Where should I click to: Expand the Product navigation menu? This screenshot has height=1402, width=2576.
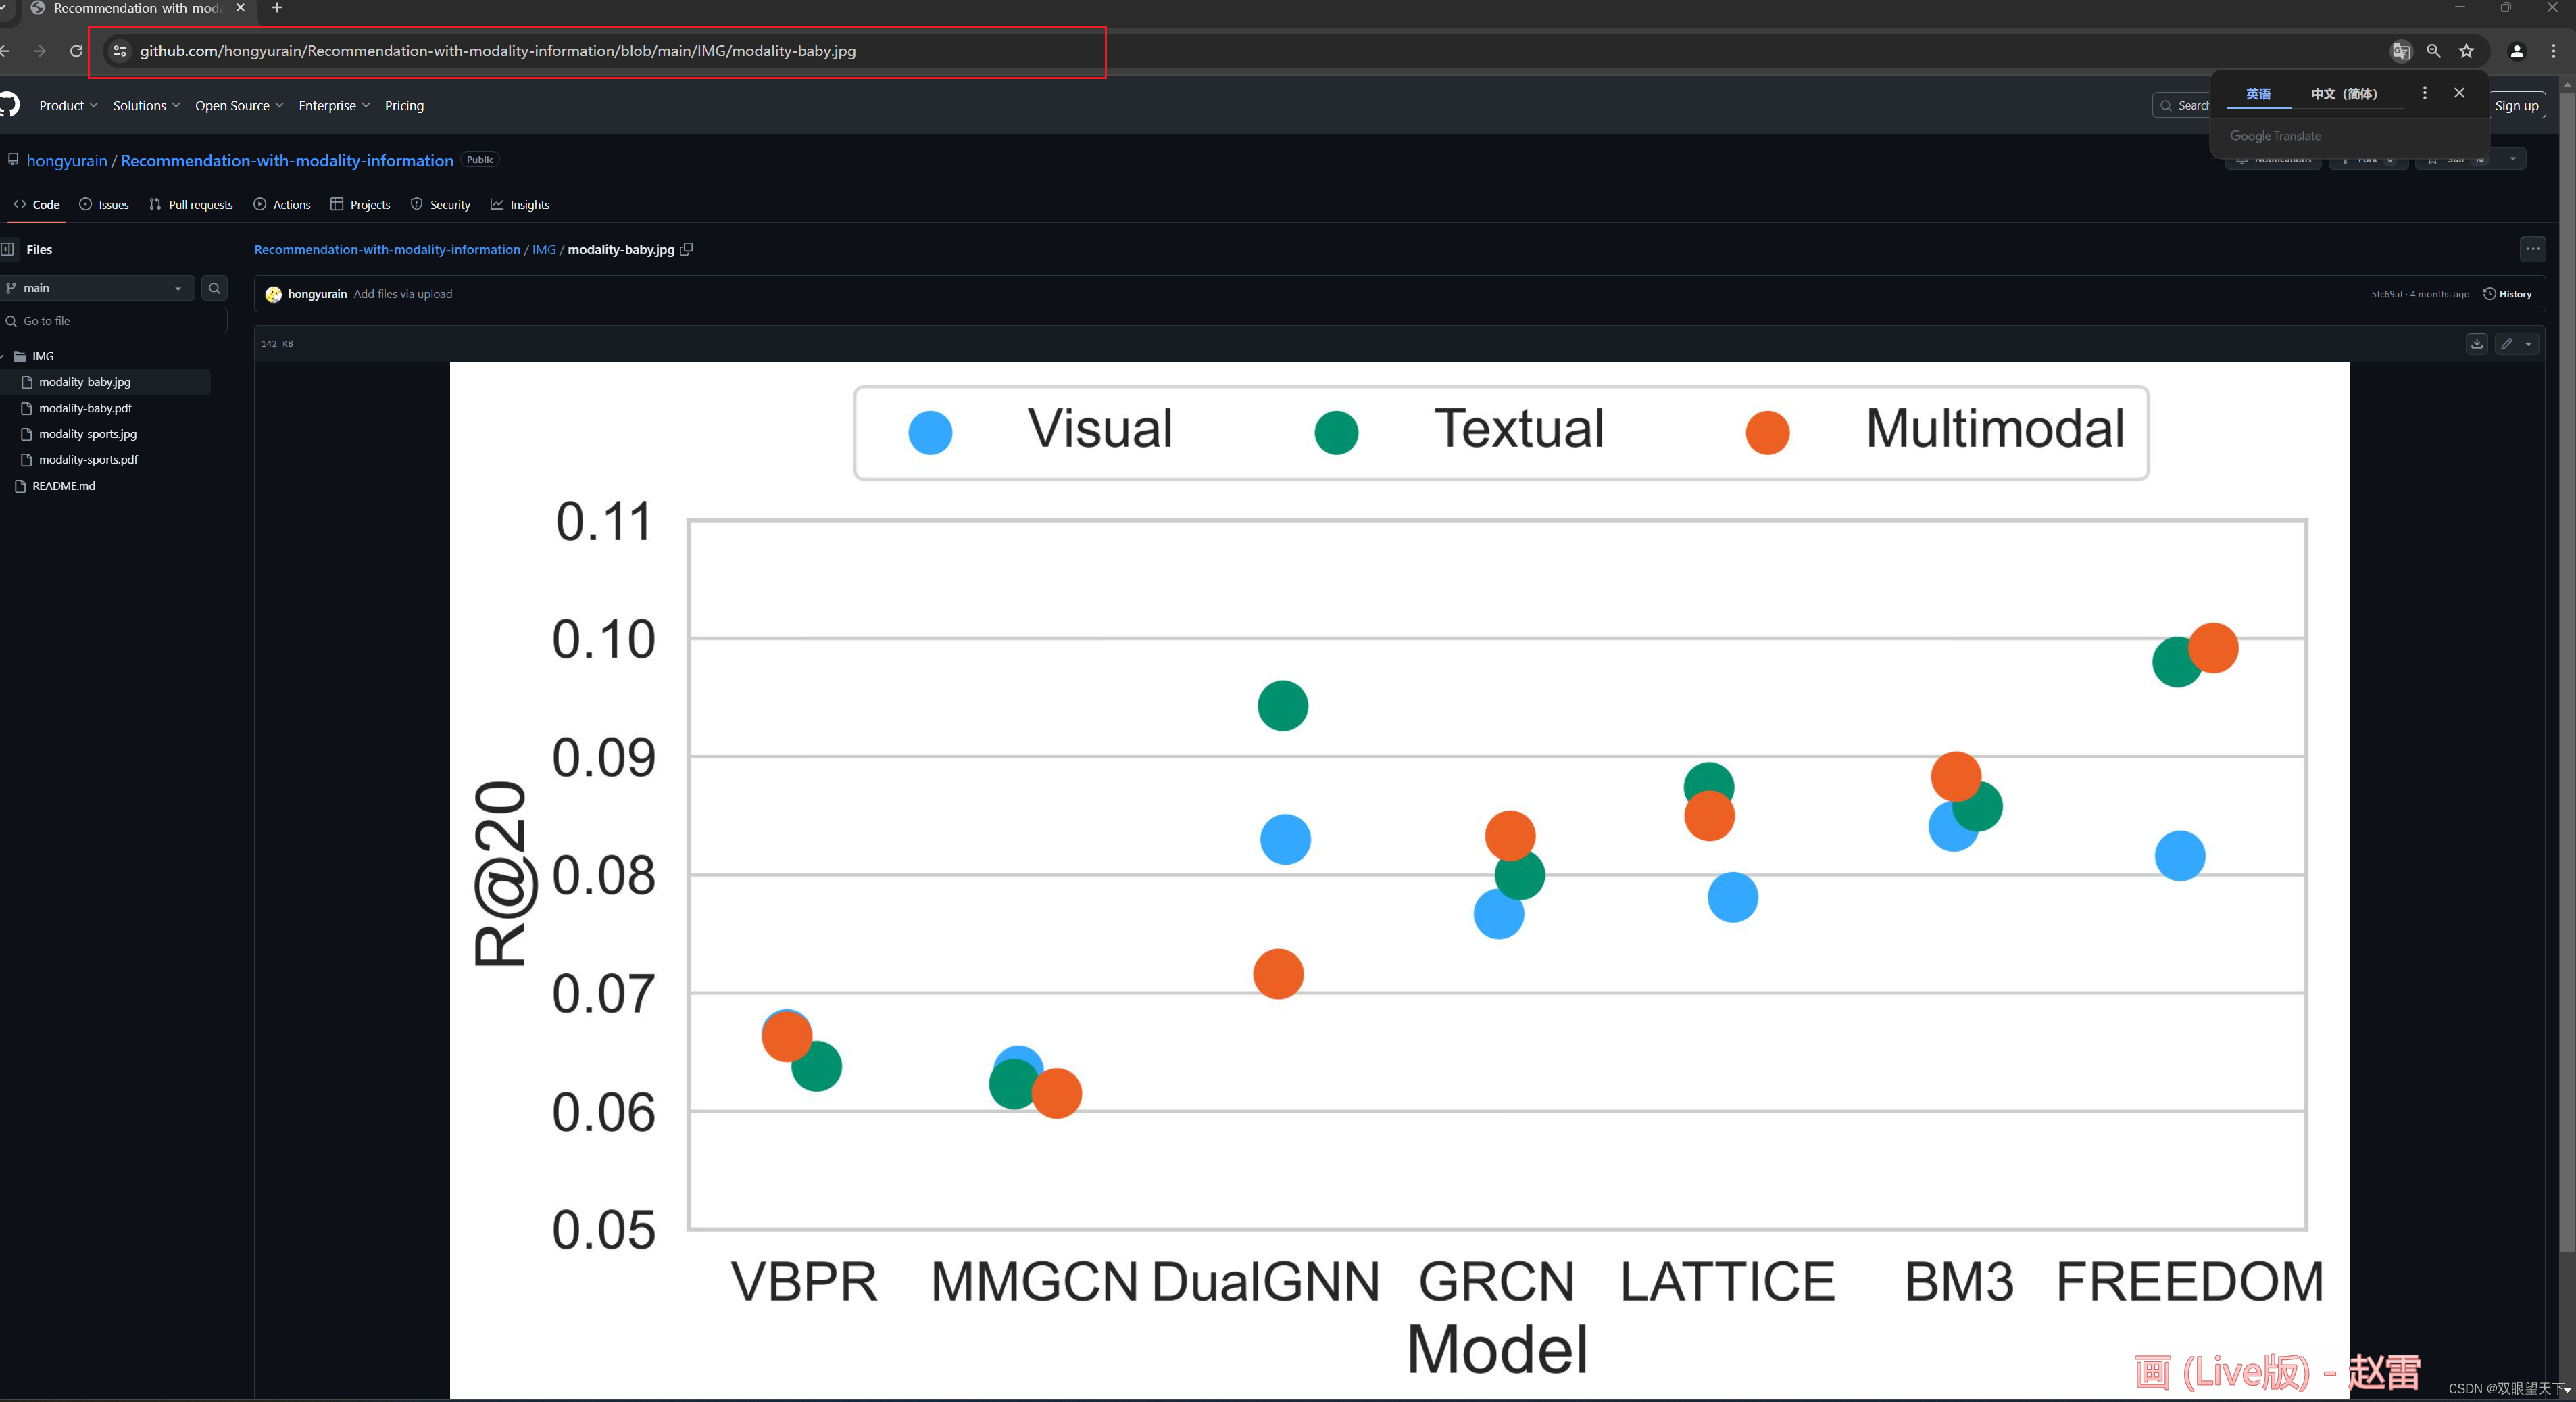coord(68,106)
